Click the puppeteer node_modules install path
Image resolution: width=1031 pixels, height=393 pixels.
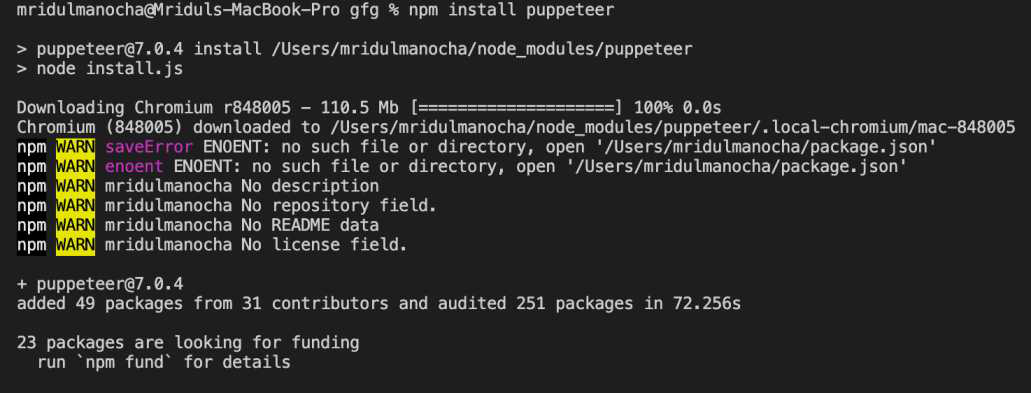pos(516,49)
